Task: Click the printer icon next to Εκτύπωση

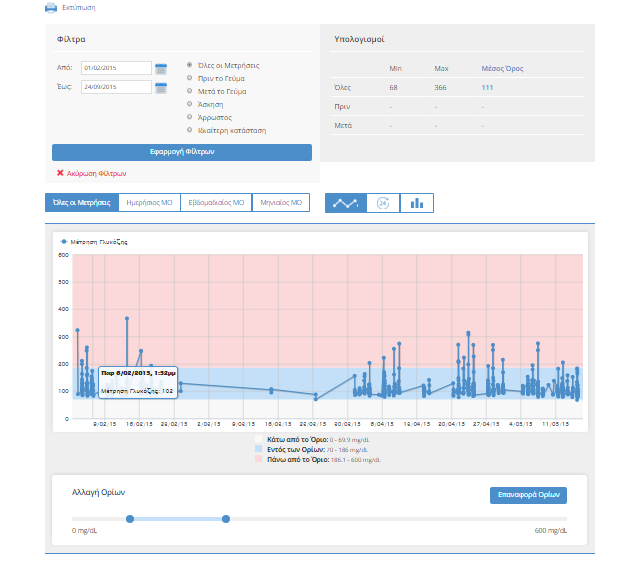Action: pyautogui.click(x=51, y=7)
